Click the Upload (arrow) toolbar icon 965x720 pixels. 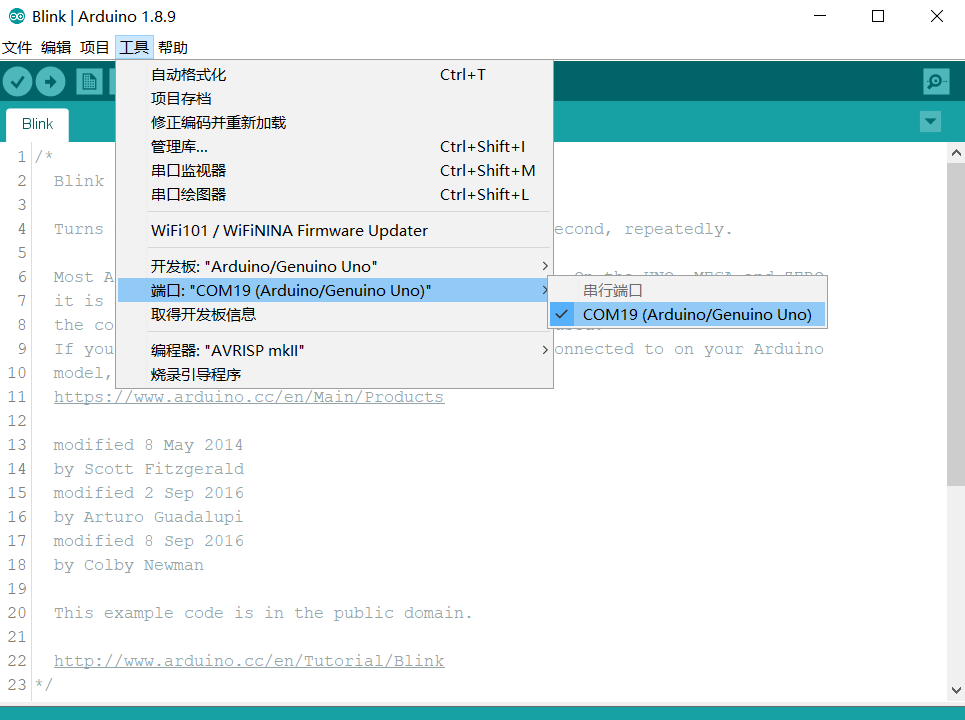click(50, 81)
